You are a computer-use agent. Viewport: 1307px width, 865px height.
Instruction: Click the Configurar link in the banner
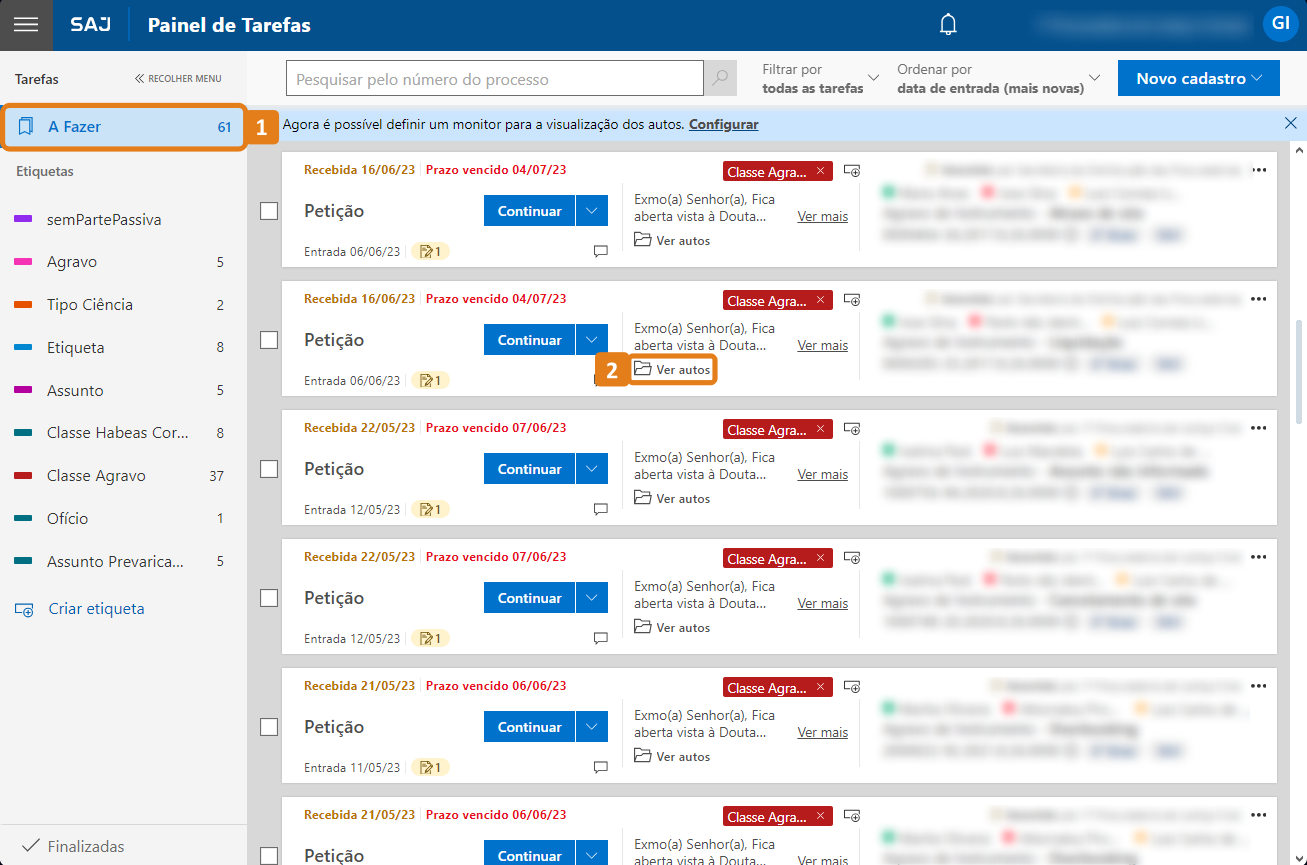pyautogui.click(x=723, y=122)
